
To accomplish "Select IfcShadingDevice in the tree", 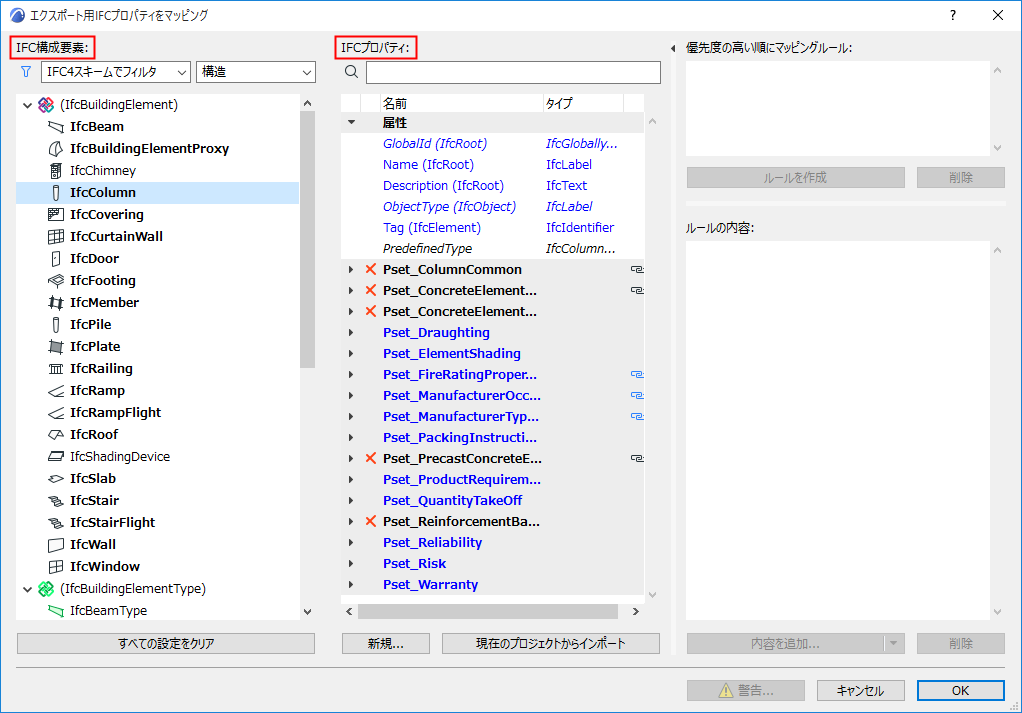I will click(x=120, y=457).
